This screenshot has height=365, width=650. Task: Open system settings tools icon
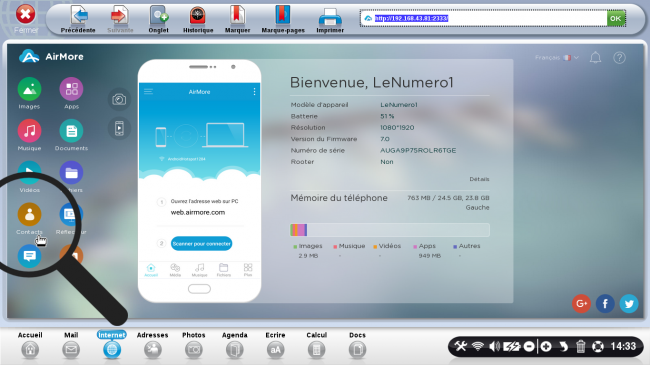coord(460,346)
